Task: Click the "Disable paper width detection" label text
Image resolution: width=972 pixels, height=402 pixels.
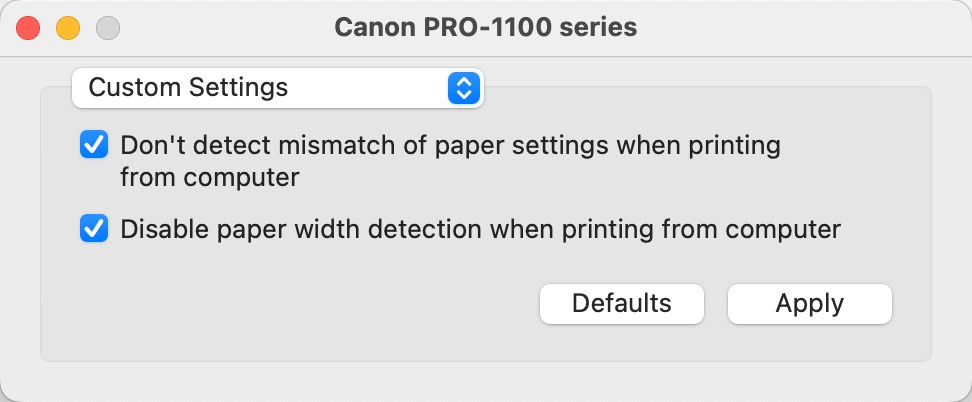Action: (x=480, y=230)
